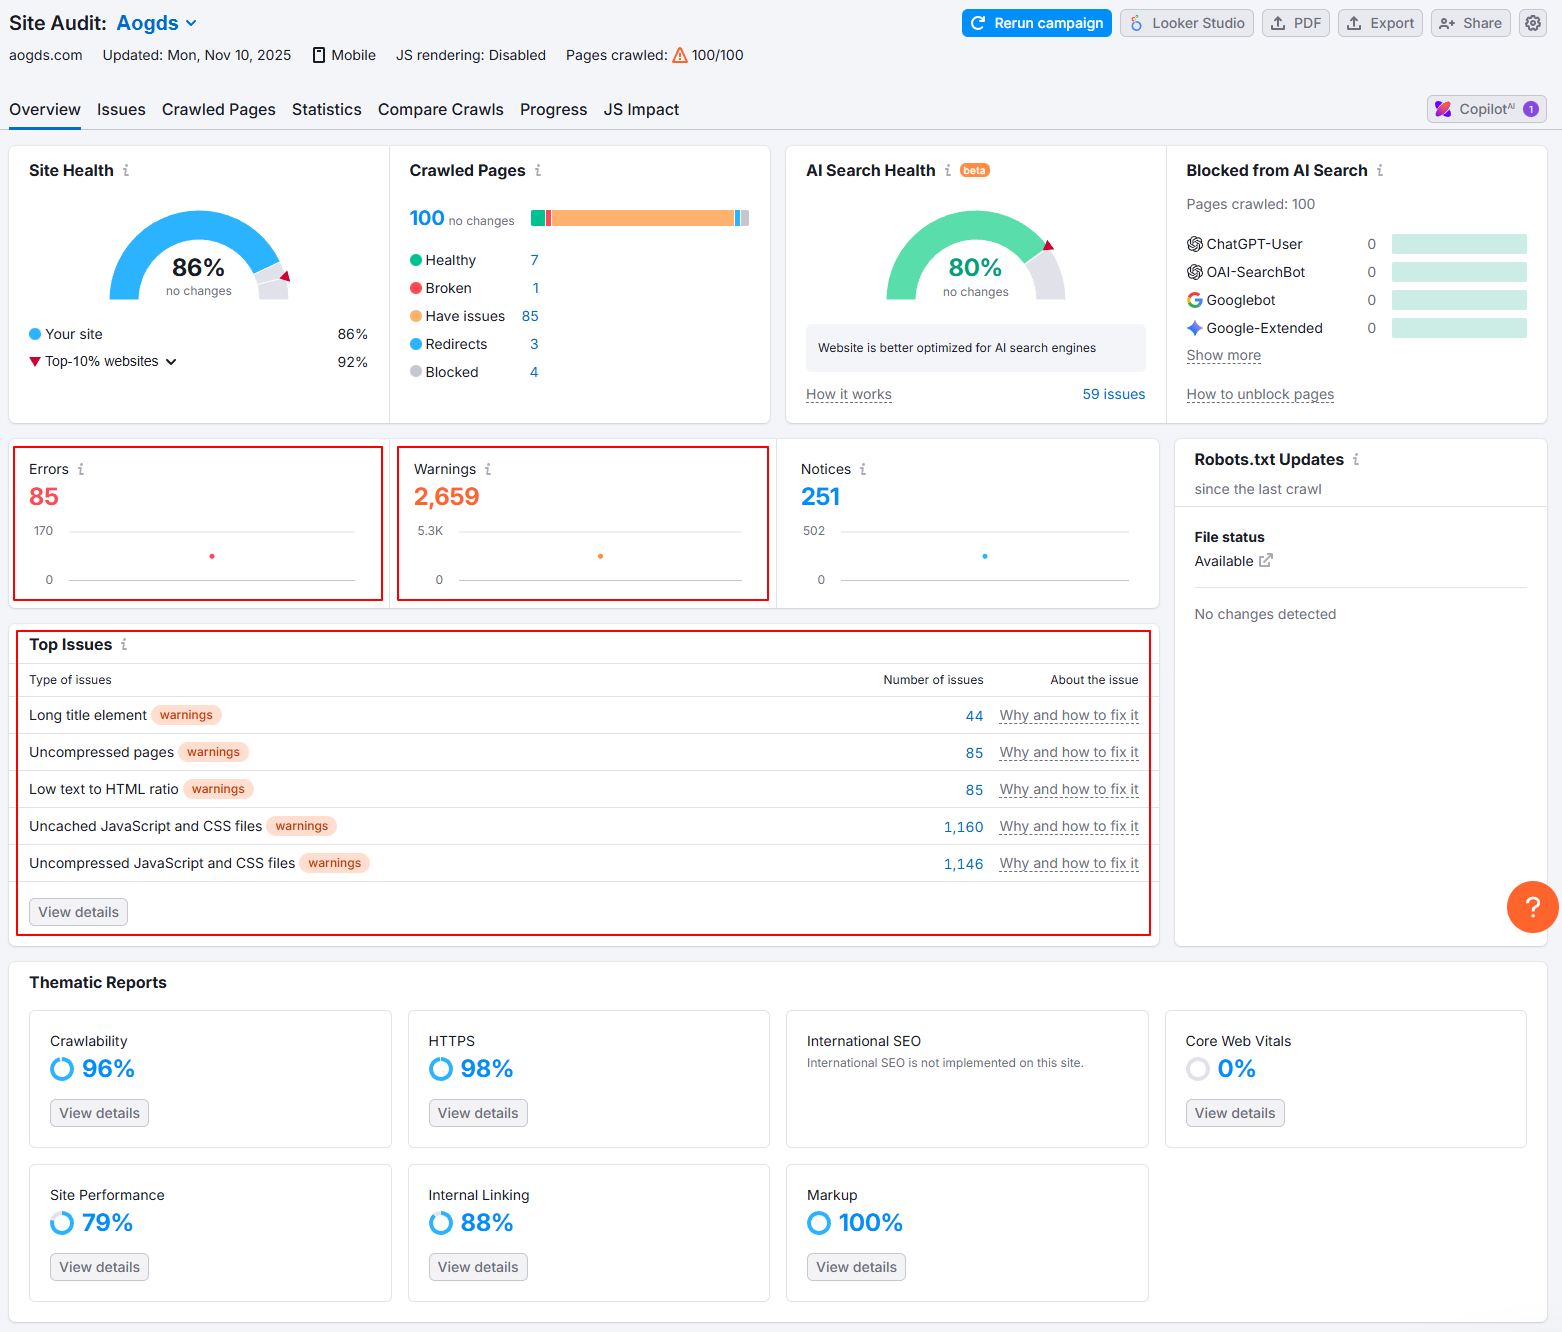Expand Show more AI bots list
Viewport: 1562px width, 1332px height.
click(1223, 356)
